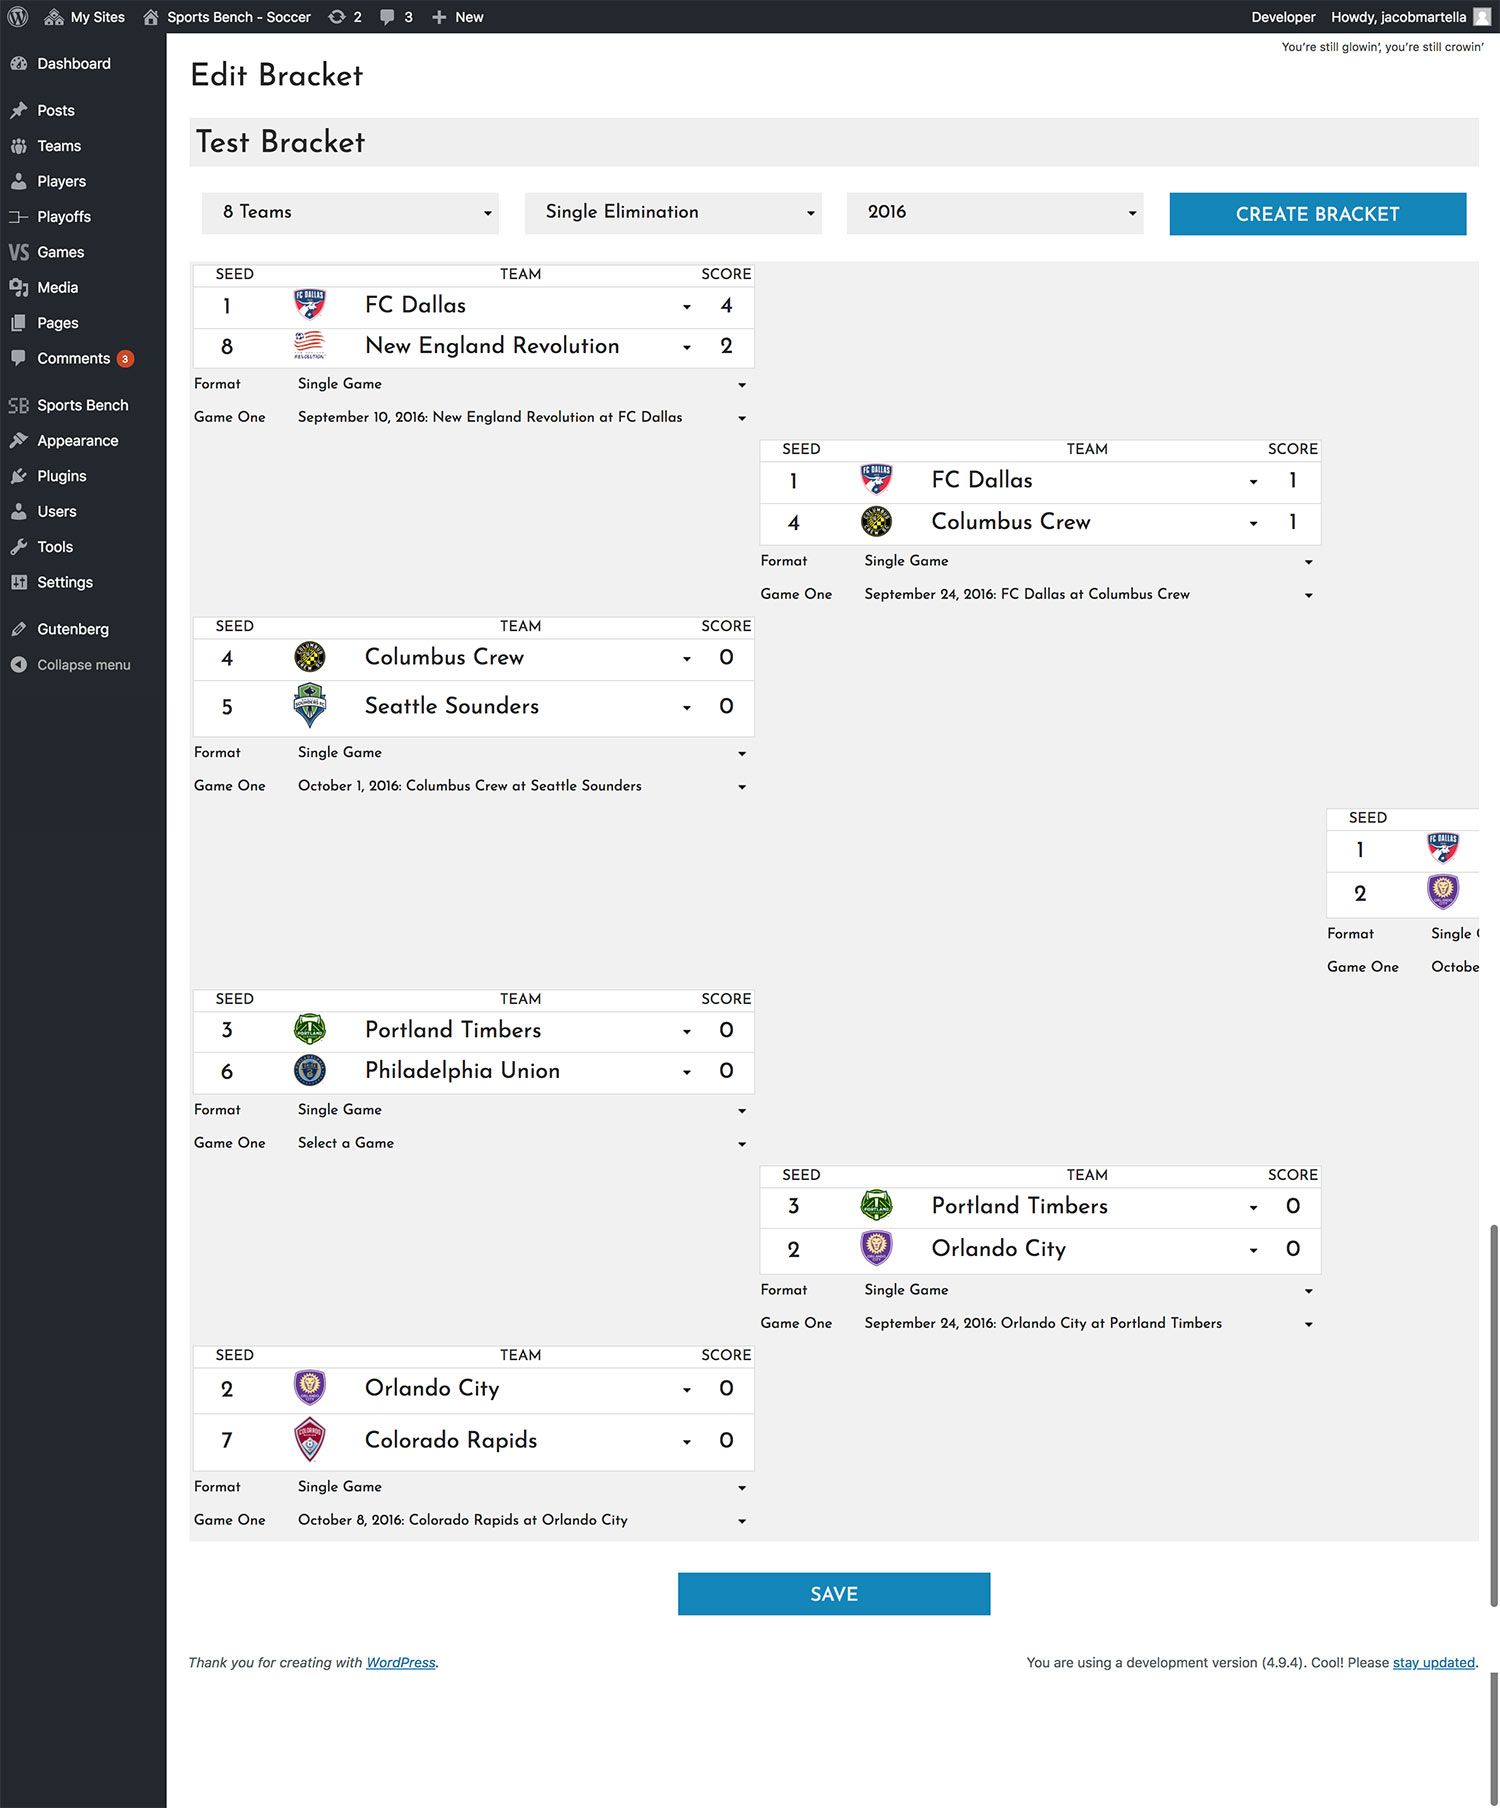
Task: Open the 8 Teams dropdown
Action: 350,213
